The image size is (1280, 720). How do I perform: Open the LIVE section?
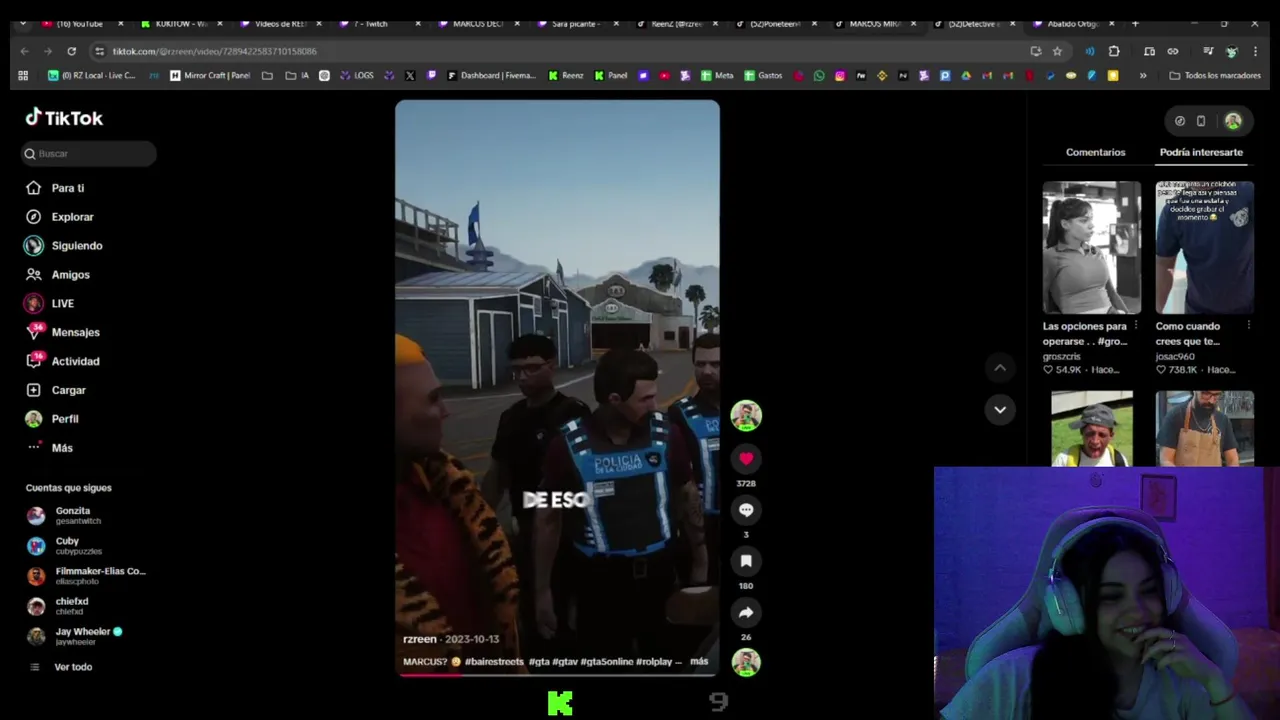[50, 304]
